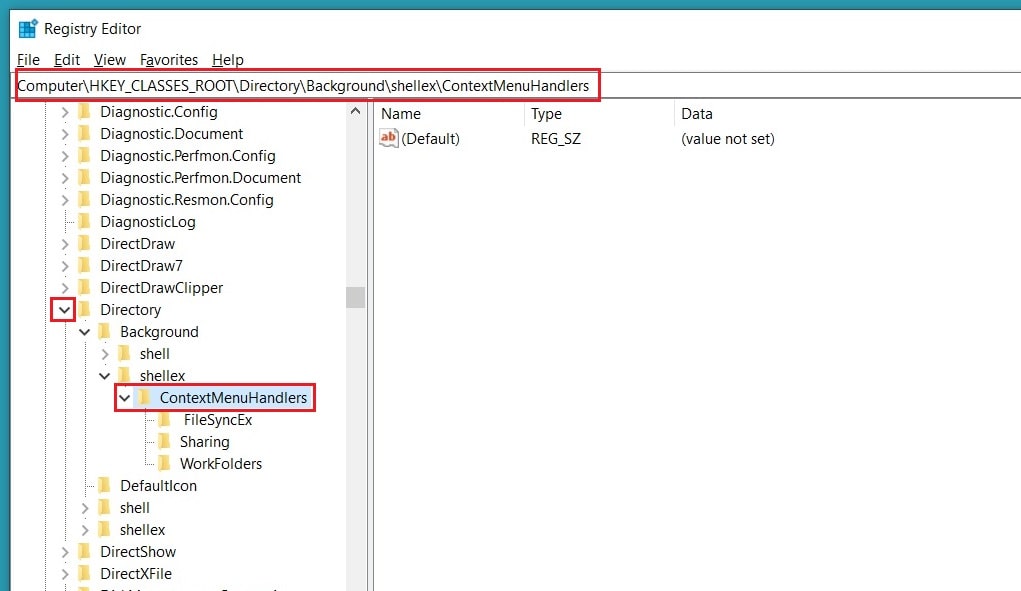The height and width of the screenshot is (591, 1021).
Task: Select the ContextMenuHandlers folder icon
Action: pyautogui.click(x=145, y=398)
